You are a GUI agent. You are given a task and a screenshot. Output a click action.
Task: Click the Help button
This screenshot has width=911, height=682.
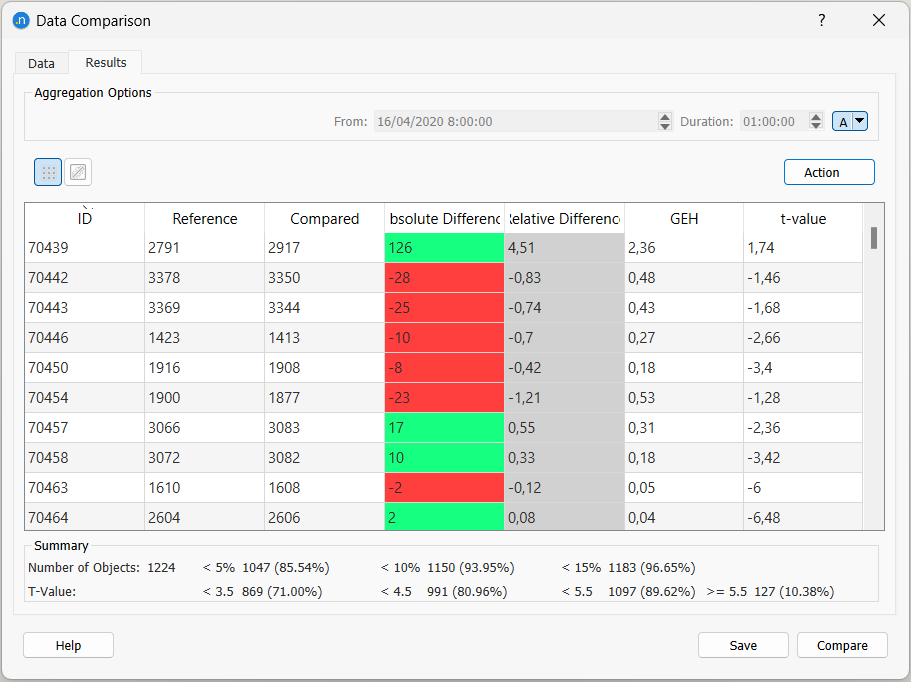pos(68,645)
